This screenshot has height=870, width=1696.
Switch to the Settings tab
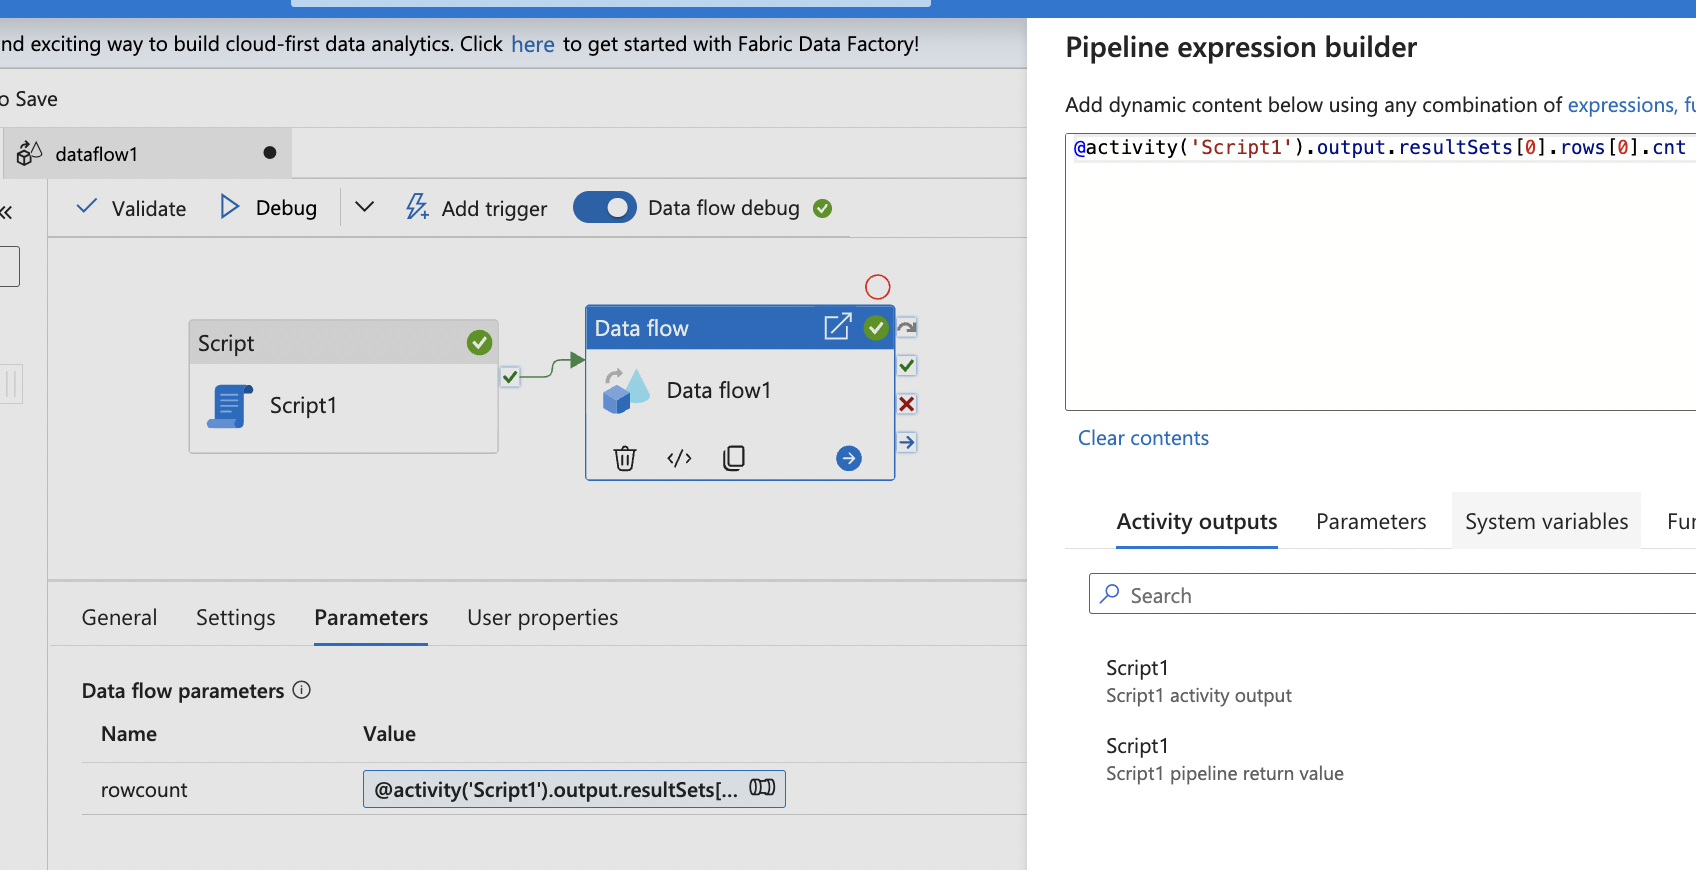pyautogui.click(x=235, y=618)
